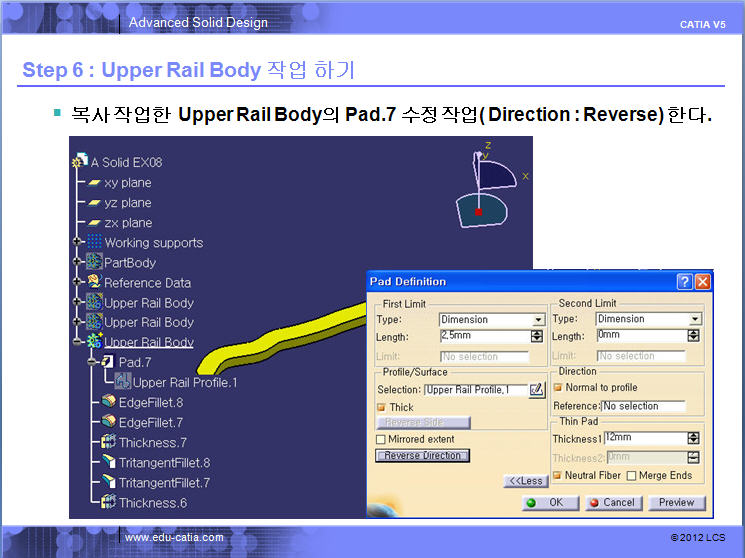Adjust First Limit Length spinner arrows
This screenshot has height=558, width=745.
[x=537, y=337]
